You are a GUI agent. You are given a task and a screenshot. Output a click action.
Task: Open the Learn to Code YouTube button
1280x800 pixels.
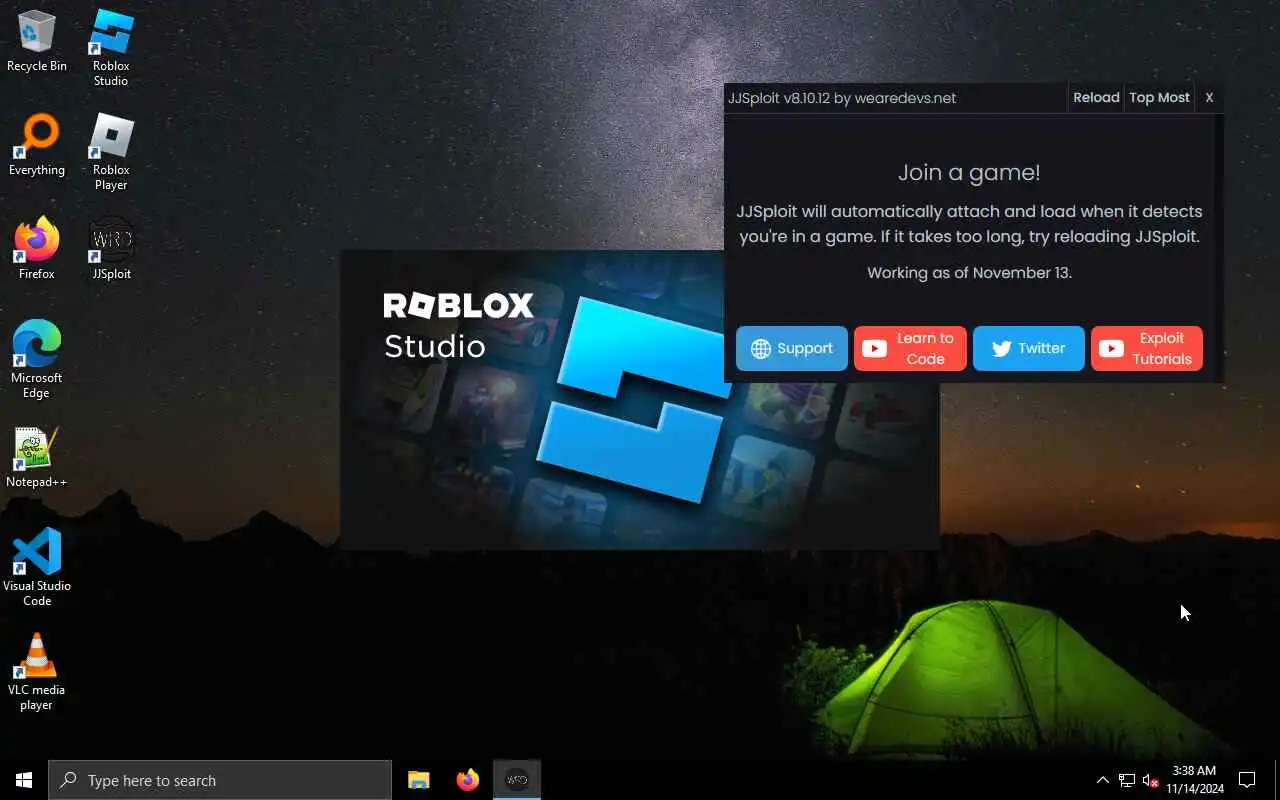pos(910,348)
